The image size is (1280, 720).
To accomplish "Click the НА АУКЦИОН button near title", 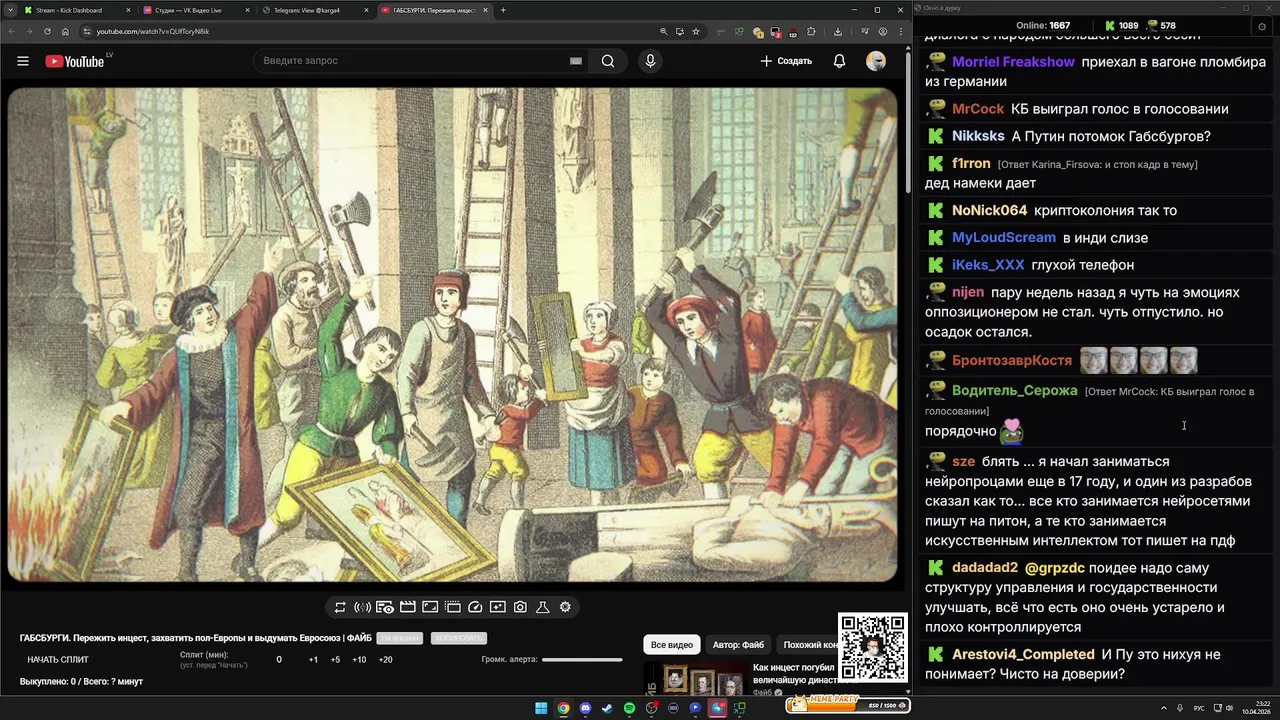I will 400,638.
